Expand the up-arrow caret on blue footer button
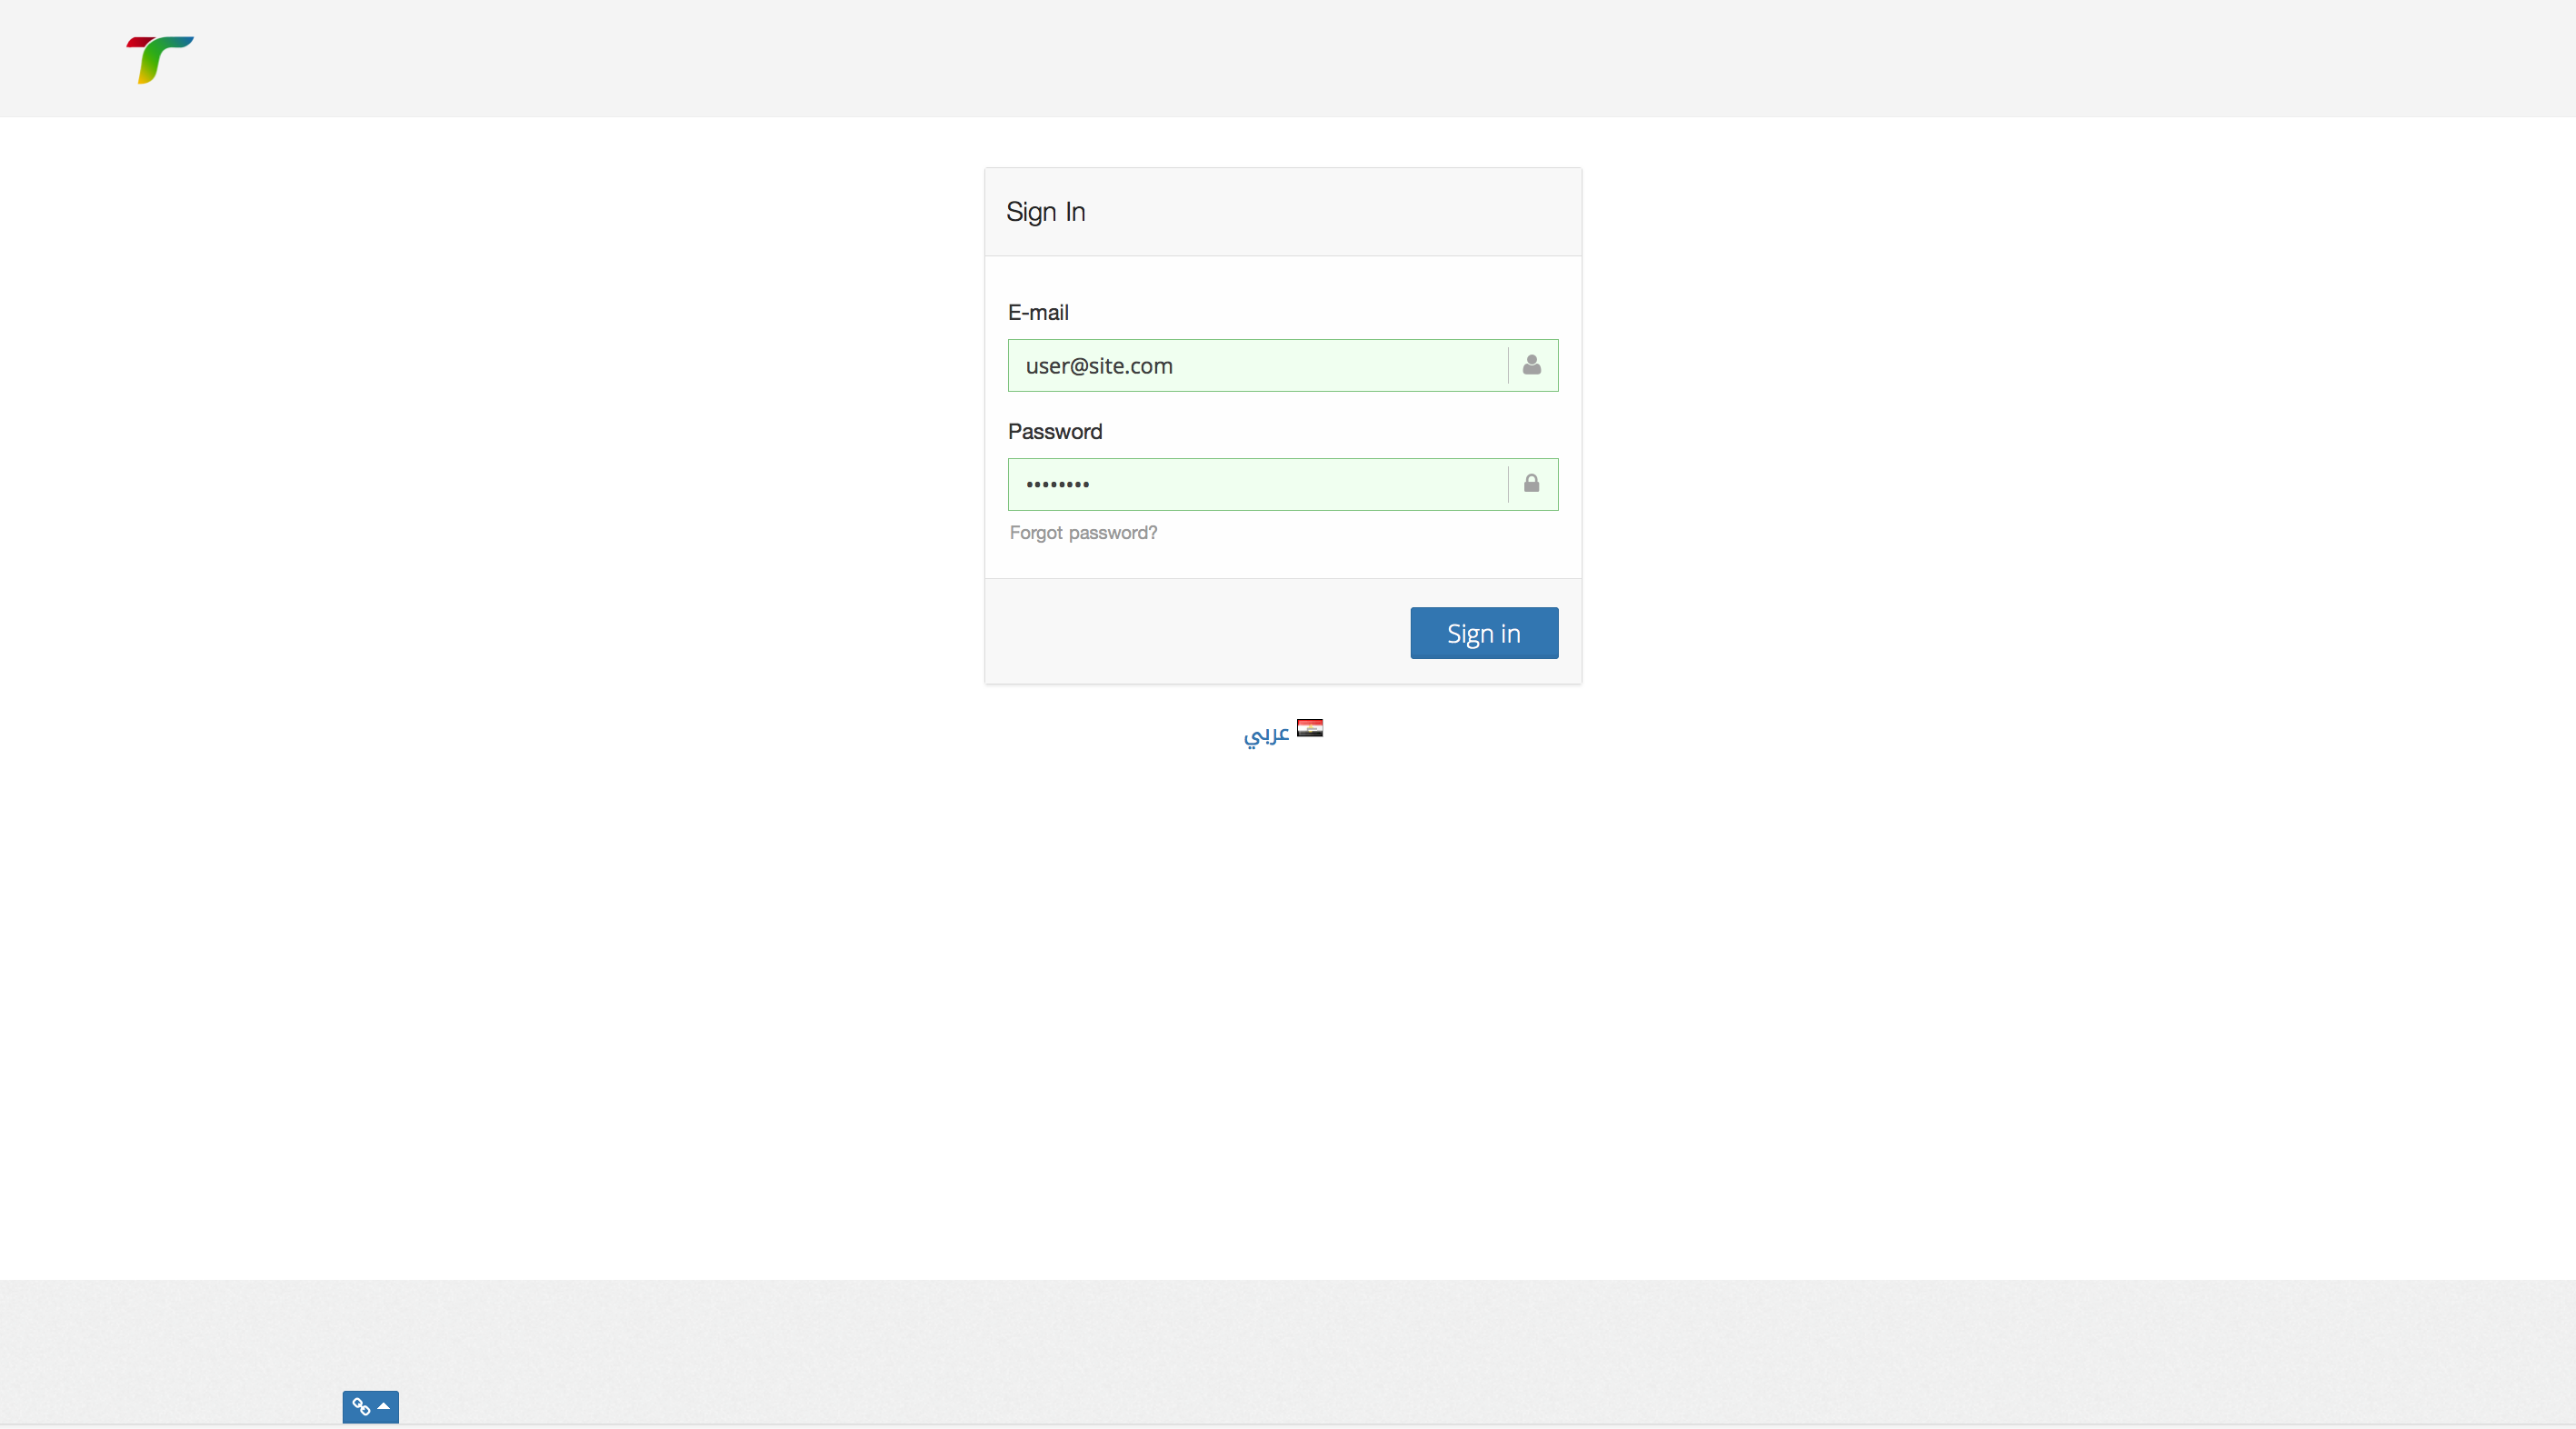Image resolution: width=2576 pixels, height=1429 pixels. tap(384, 1406)
